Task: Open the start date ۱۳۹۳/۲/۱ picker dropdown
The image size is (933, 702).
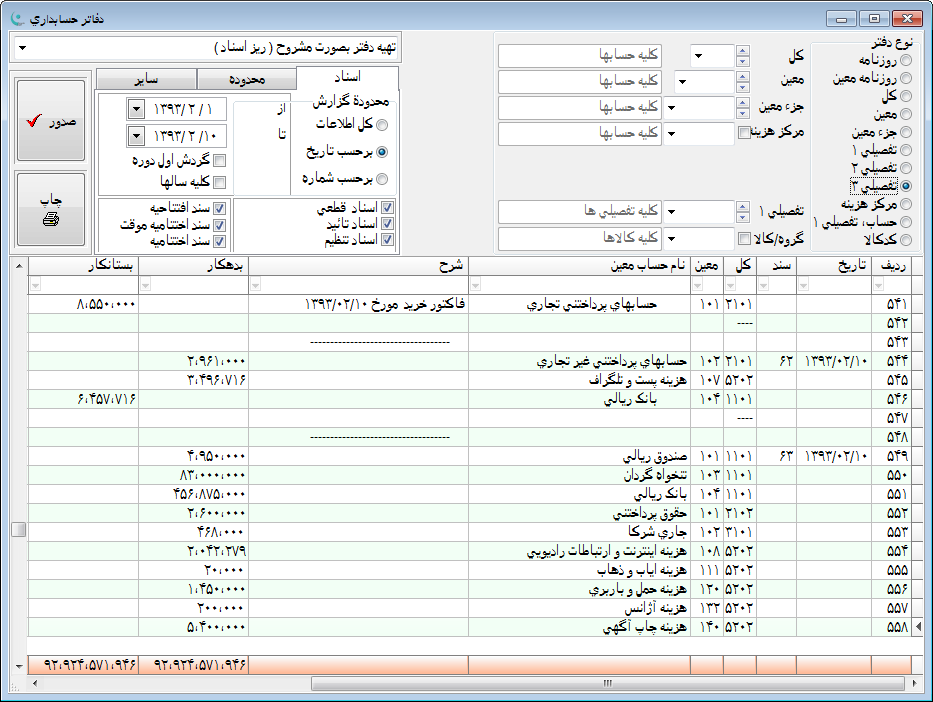Action: click(137, 109)
